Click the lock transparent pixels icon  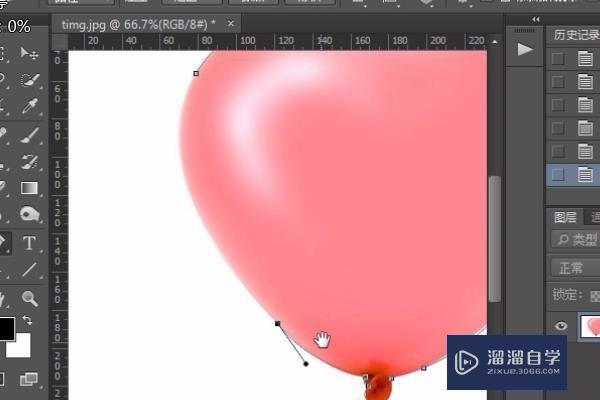pos(595,296)
